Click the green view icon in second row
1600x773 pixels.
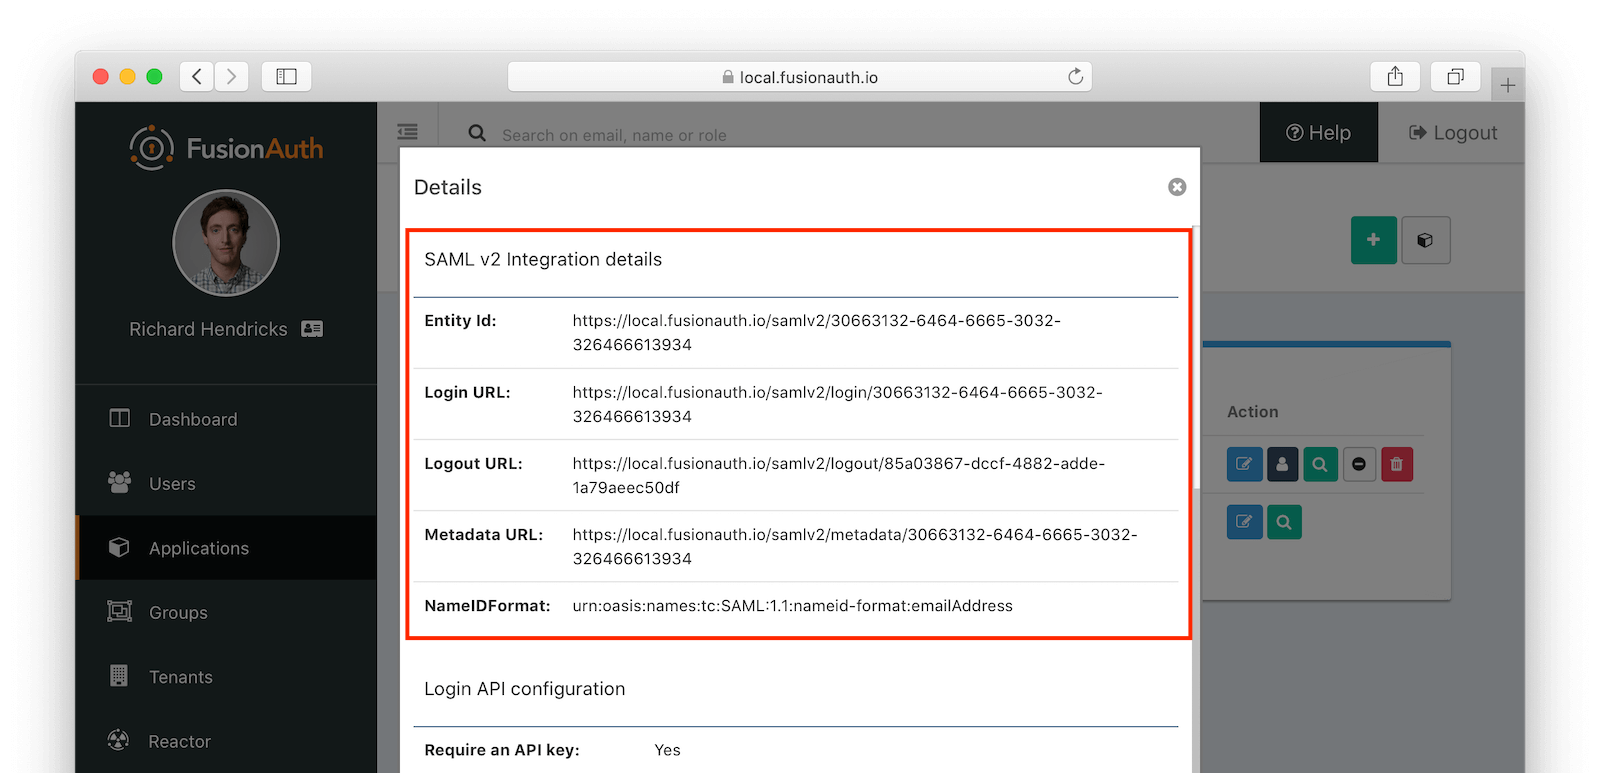[1284, 522]
